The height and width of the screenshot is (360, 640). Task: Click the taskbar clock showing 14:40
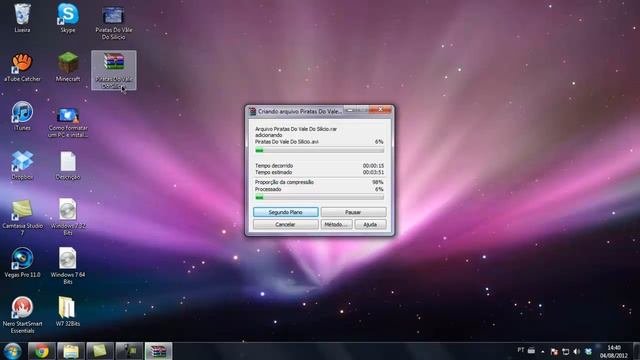pyautogui.click(x=613, y=351)
